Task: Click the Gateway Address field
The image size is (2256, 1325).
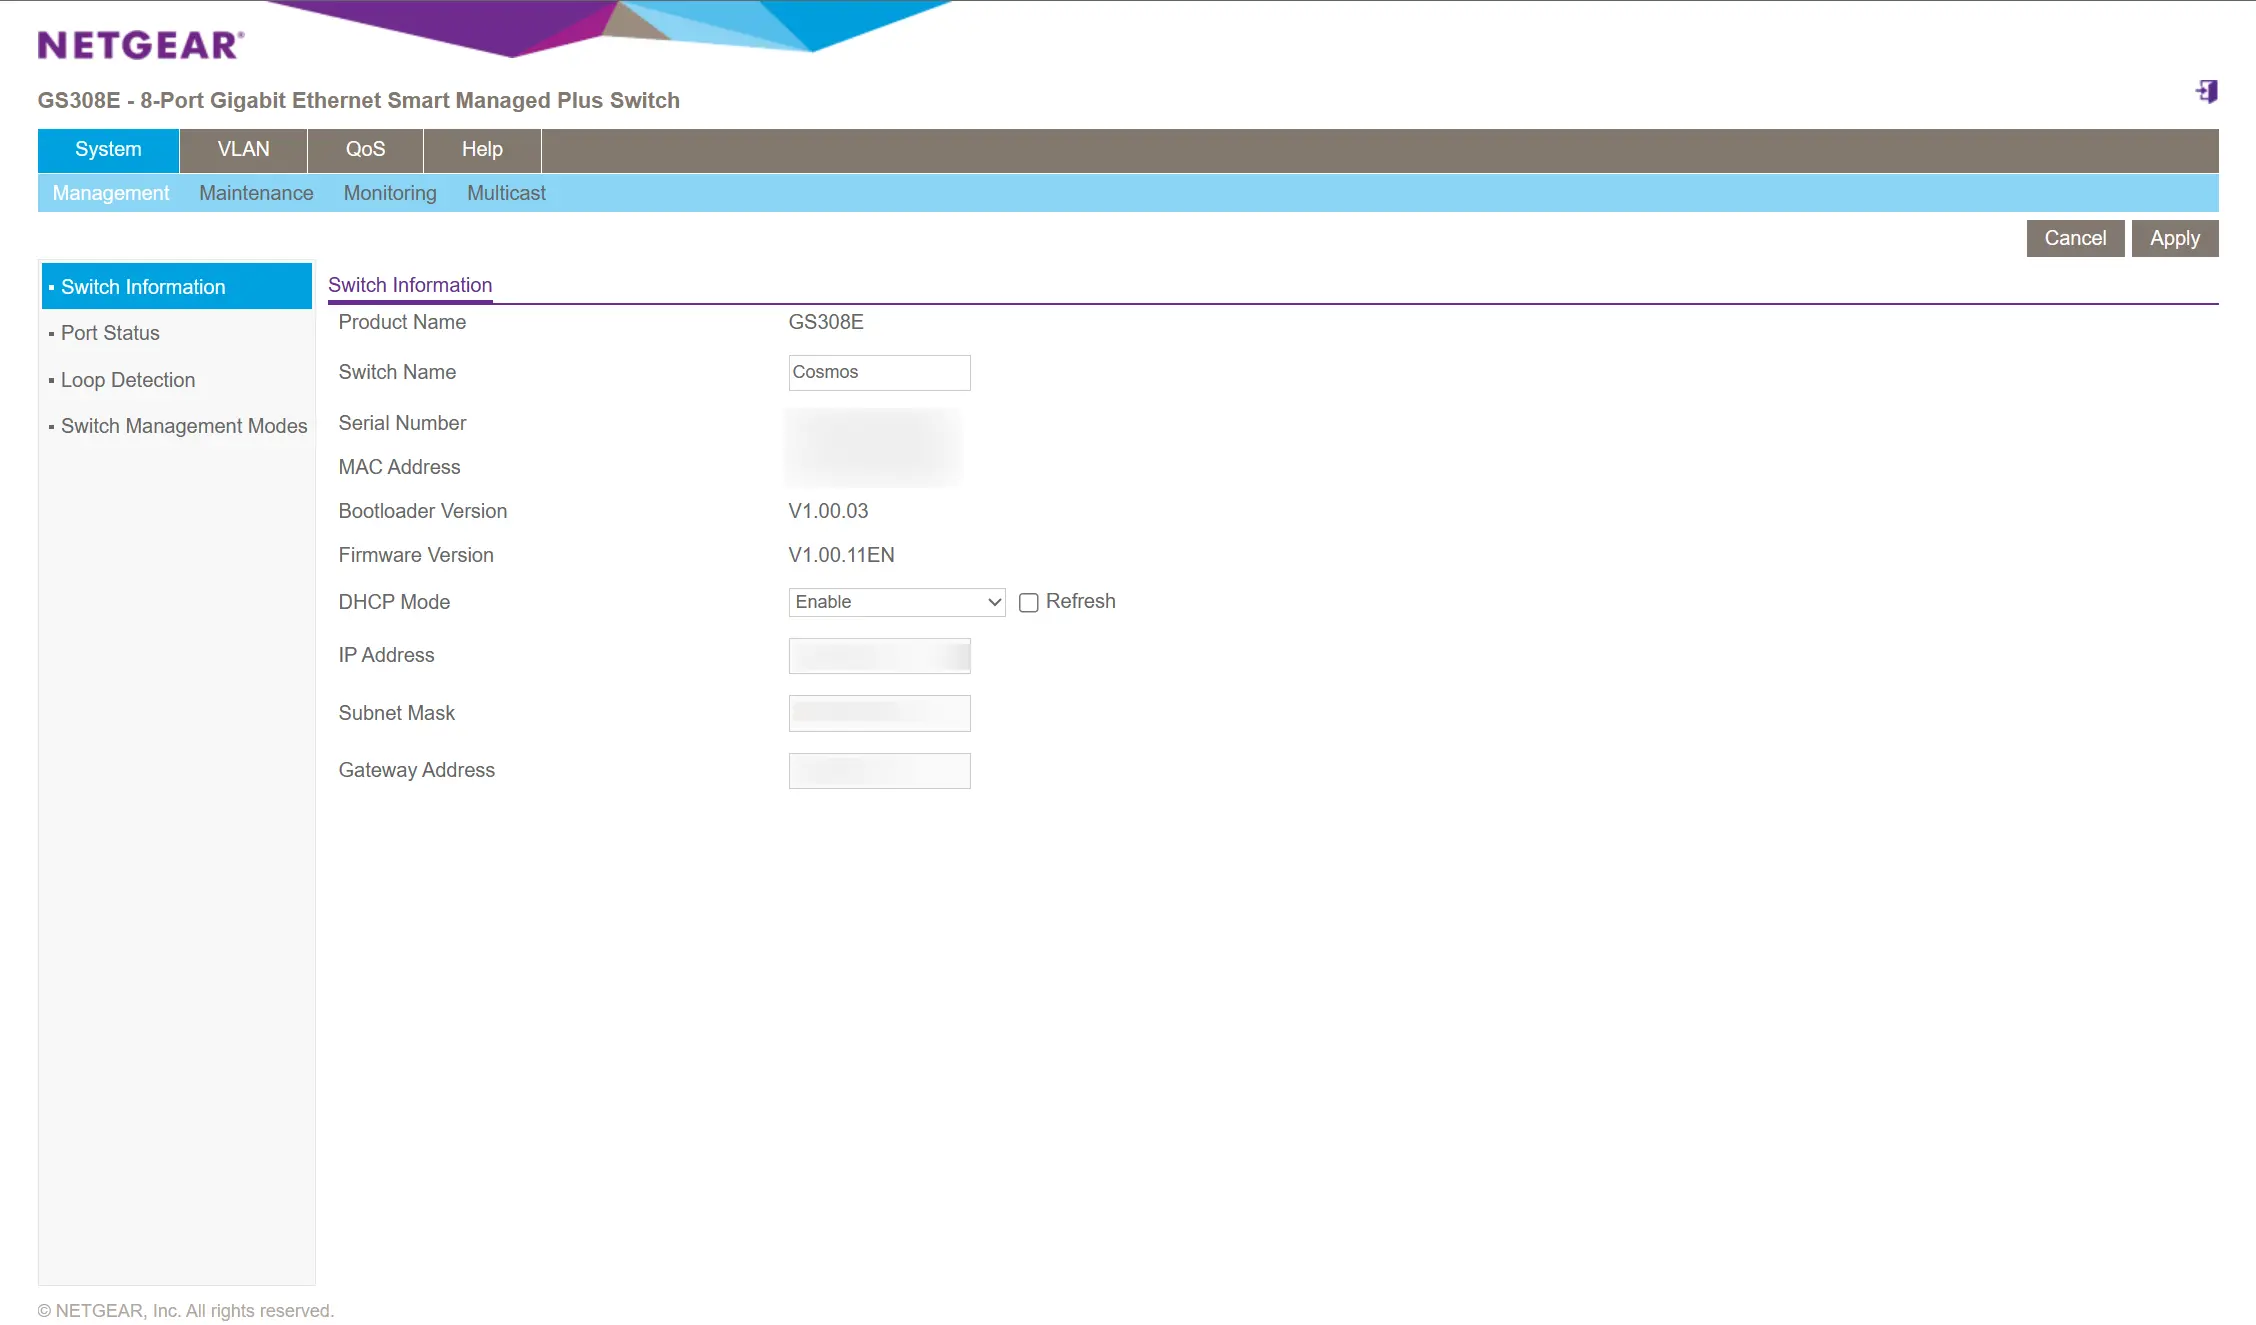Action: click(x=878, y=771)
